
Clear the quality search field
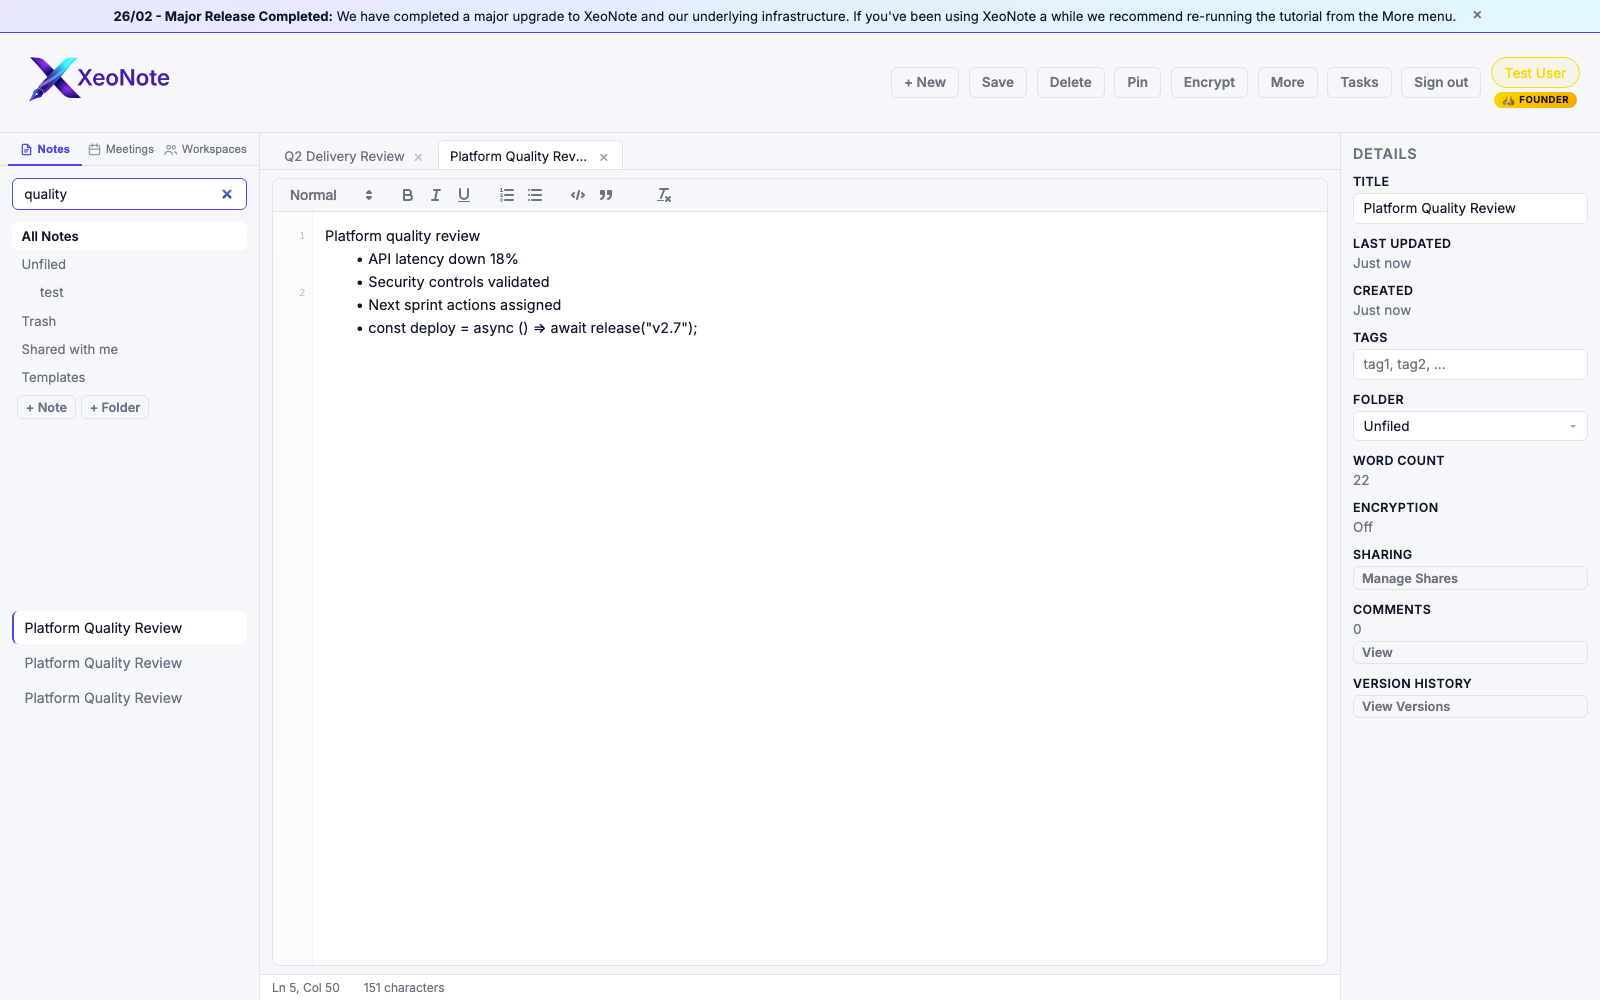(x=227, y=194)
